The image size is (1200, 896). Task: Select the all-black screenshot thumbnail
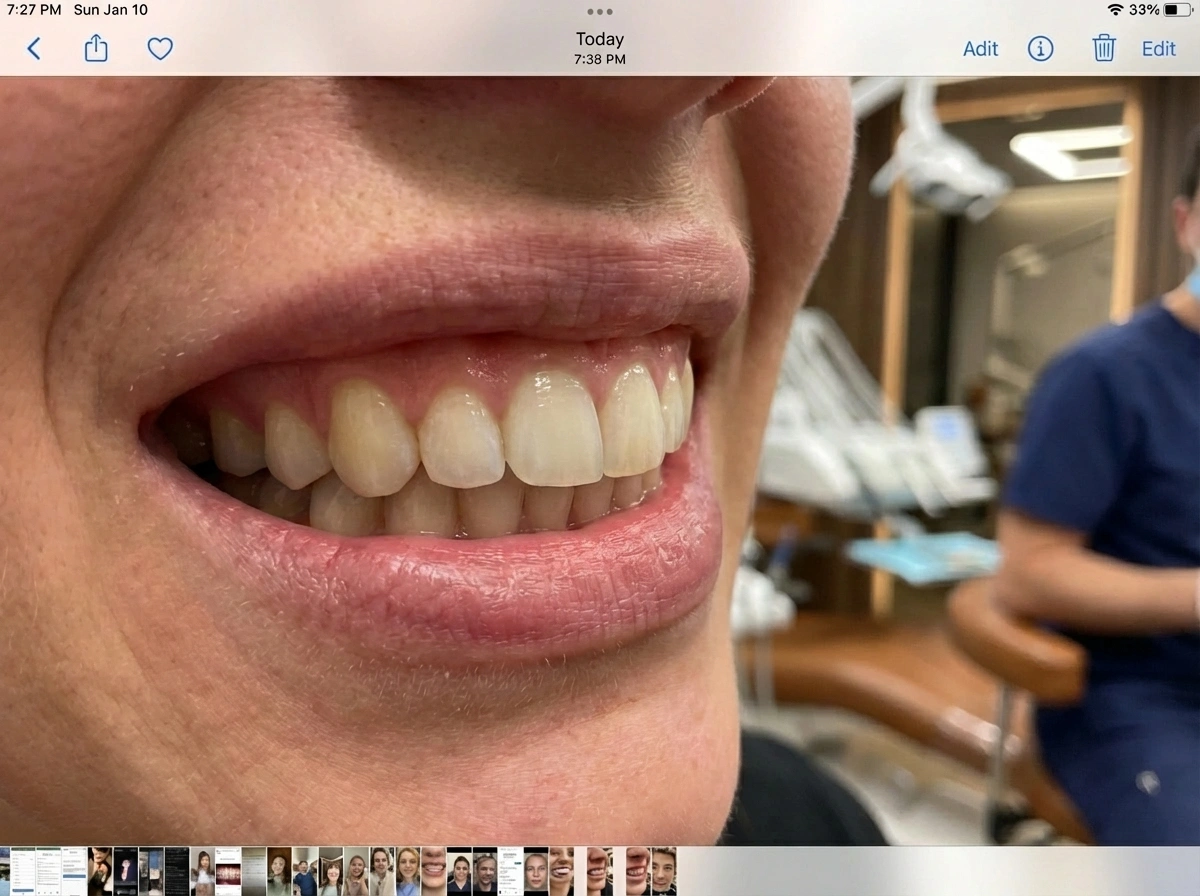177,871
